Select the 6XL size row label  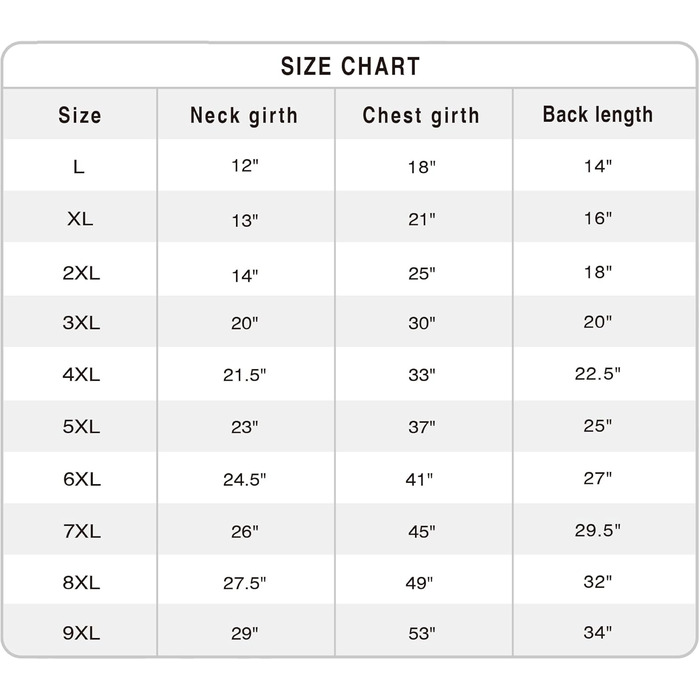point(81,479)
